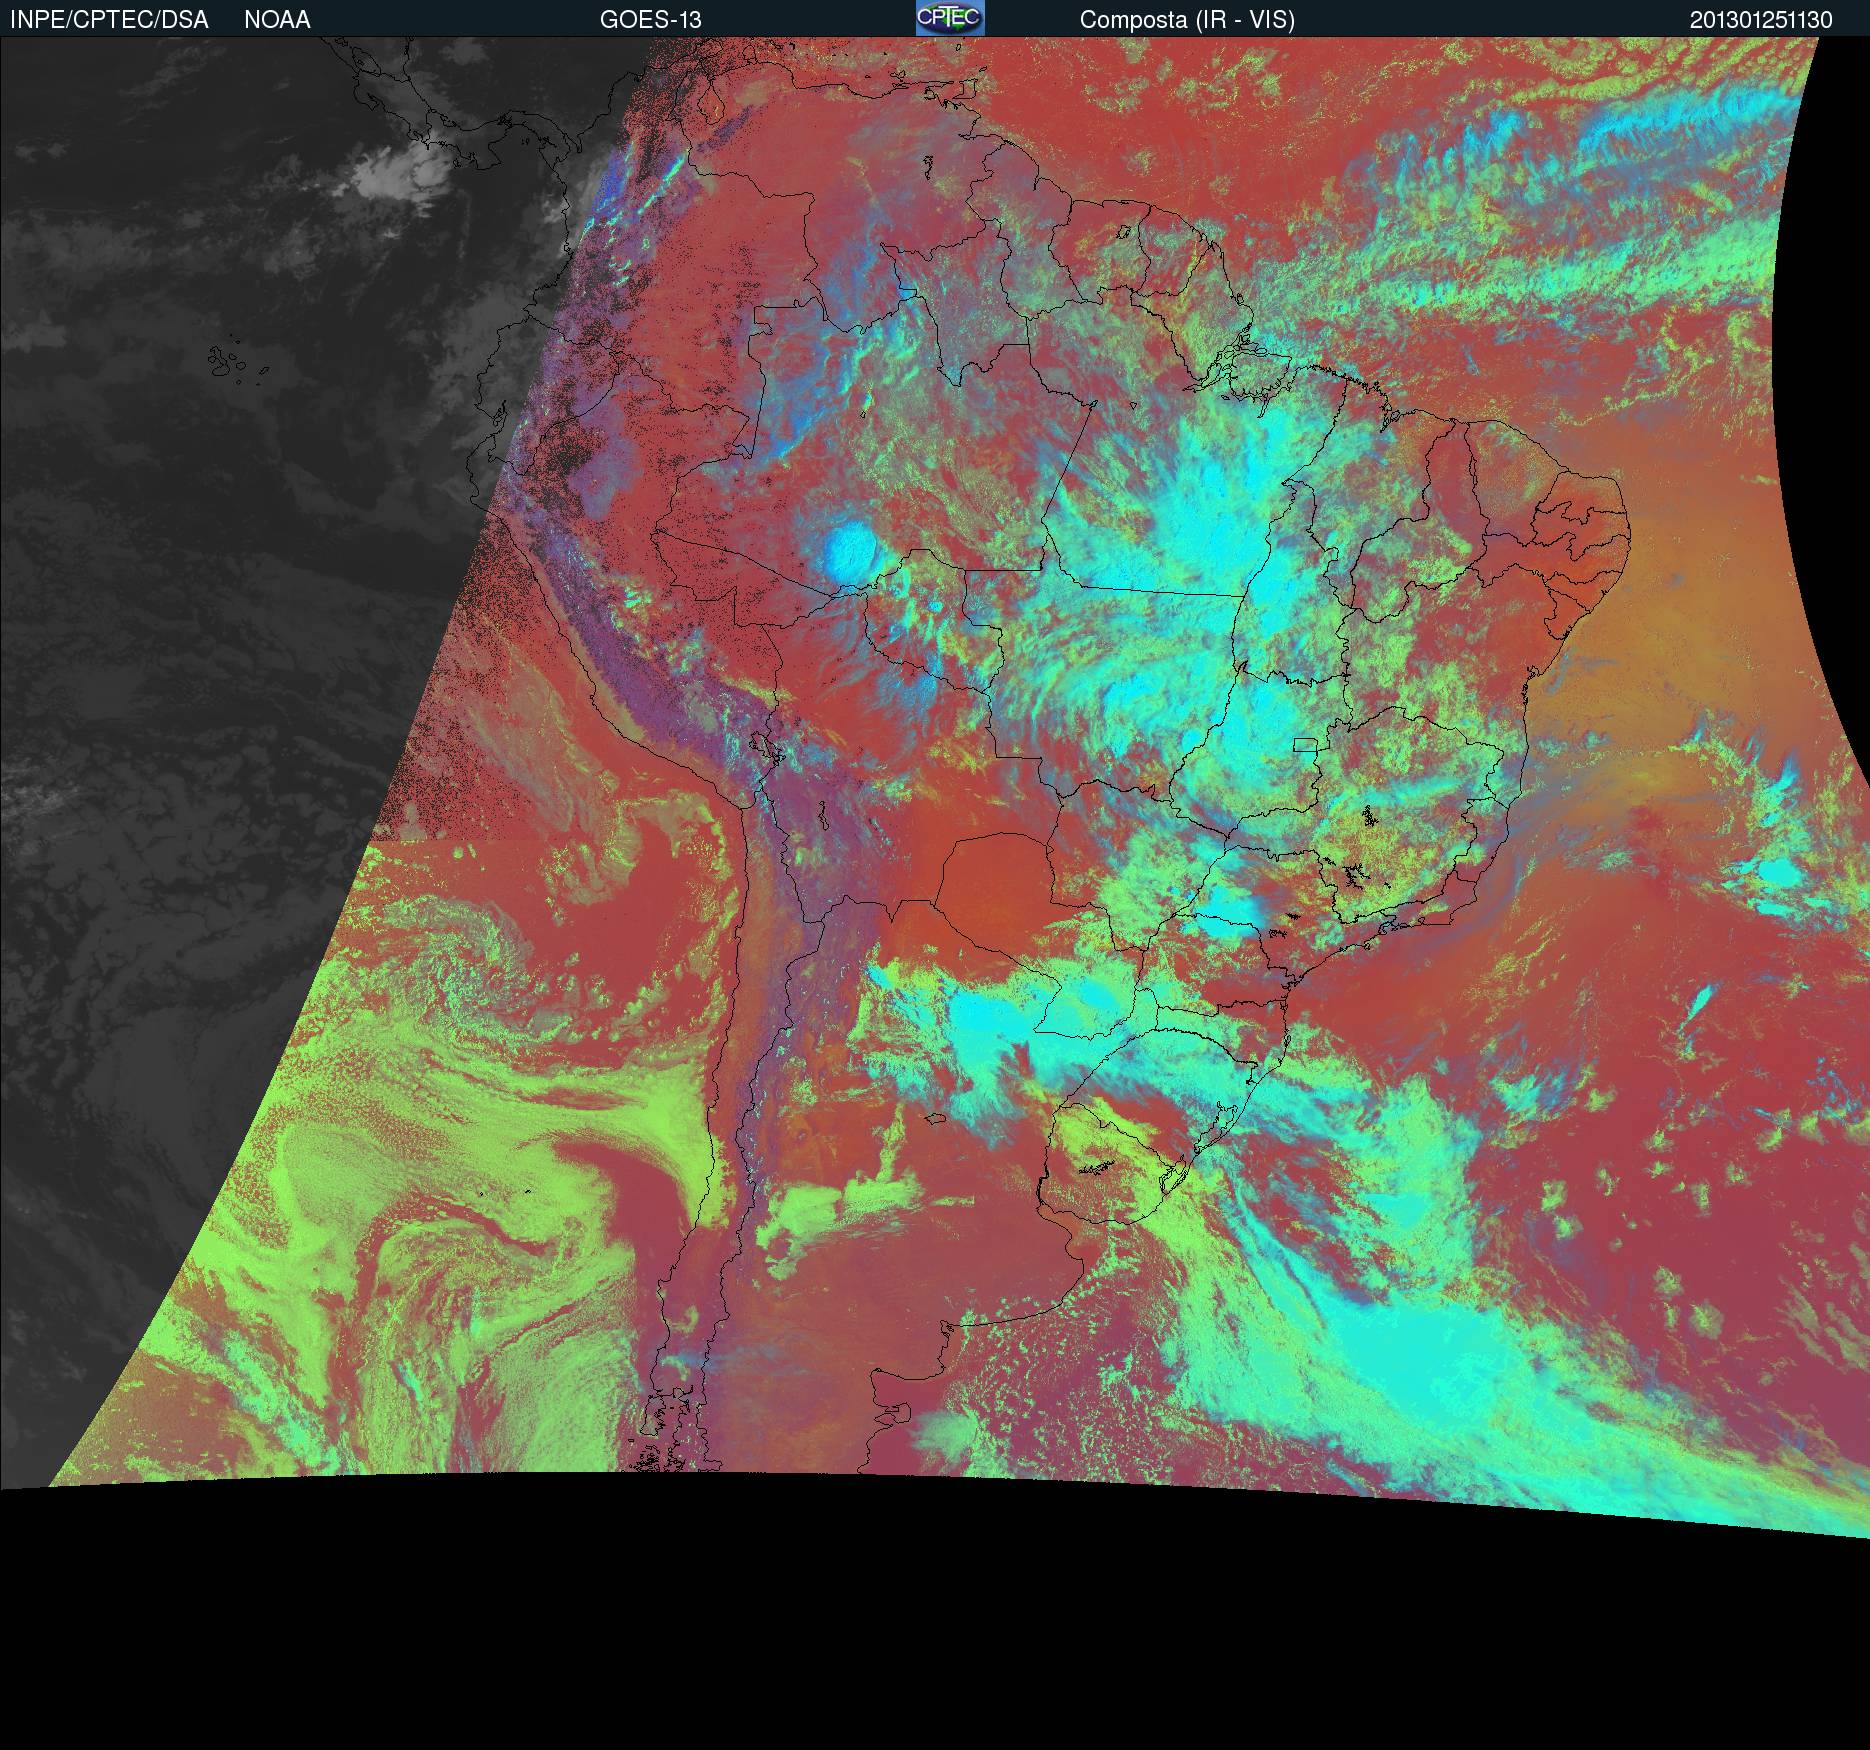This screenshot has width=1870, height=1750.
Task: Click the 201301251130 timestamp
Action: click(1761, 20)
